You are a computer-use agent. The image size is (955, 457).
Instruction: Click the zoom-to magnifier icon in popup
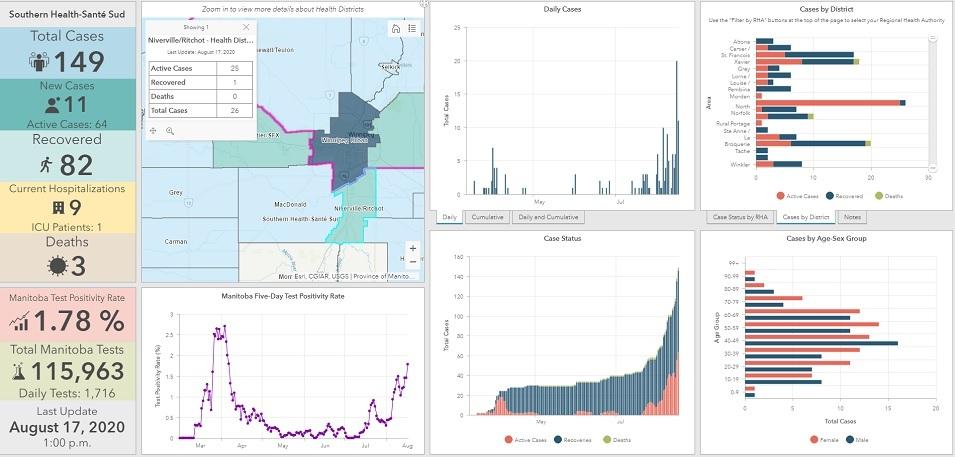click(170, 130)
